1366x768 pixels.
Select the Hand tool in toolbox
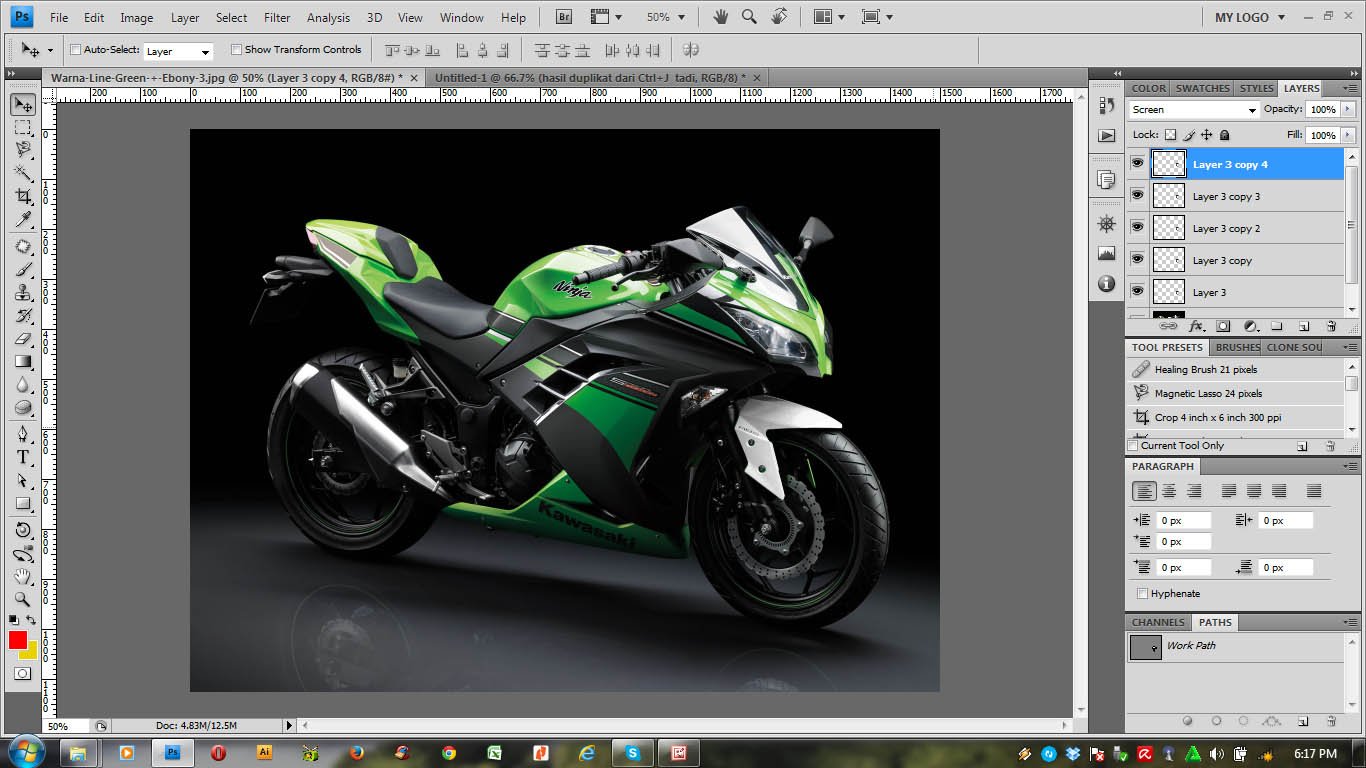[23, 576]
